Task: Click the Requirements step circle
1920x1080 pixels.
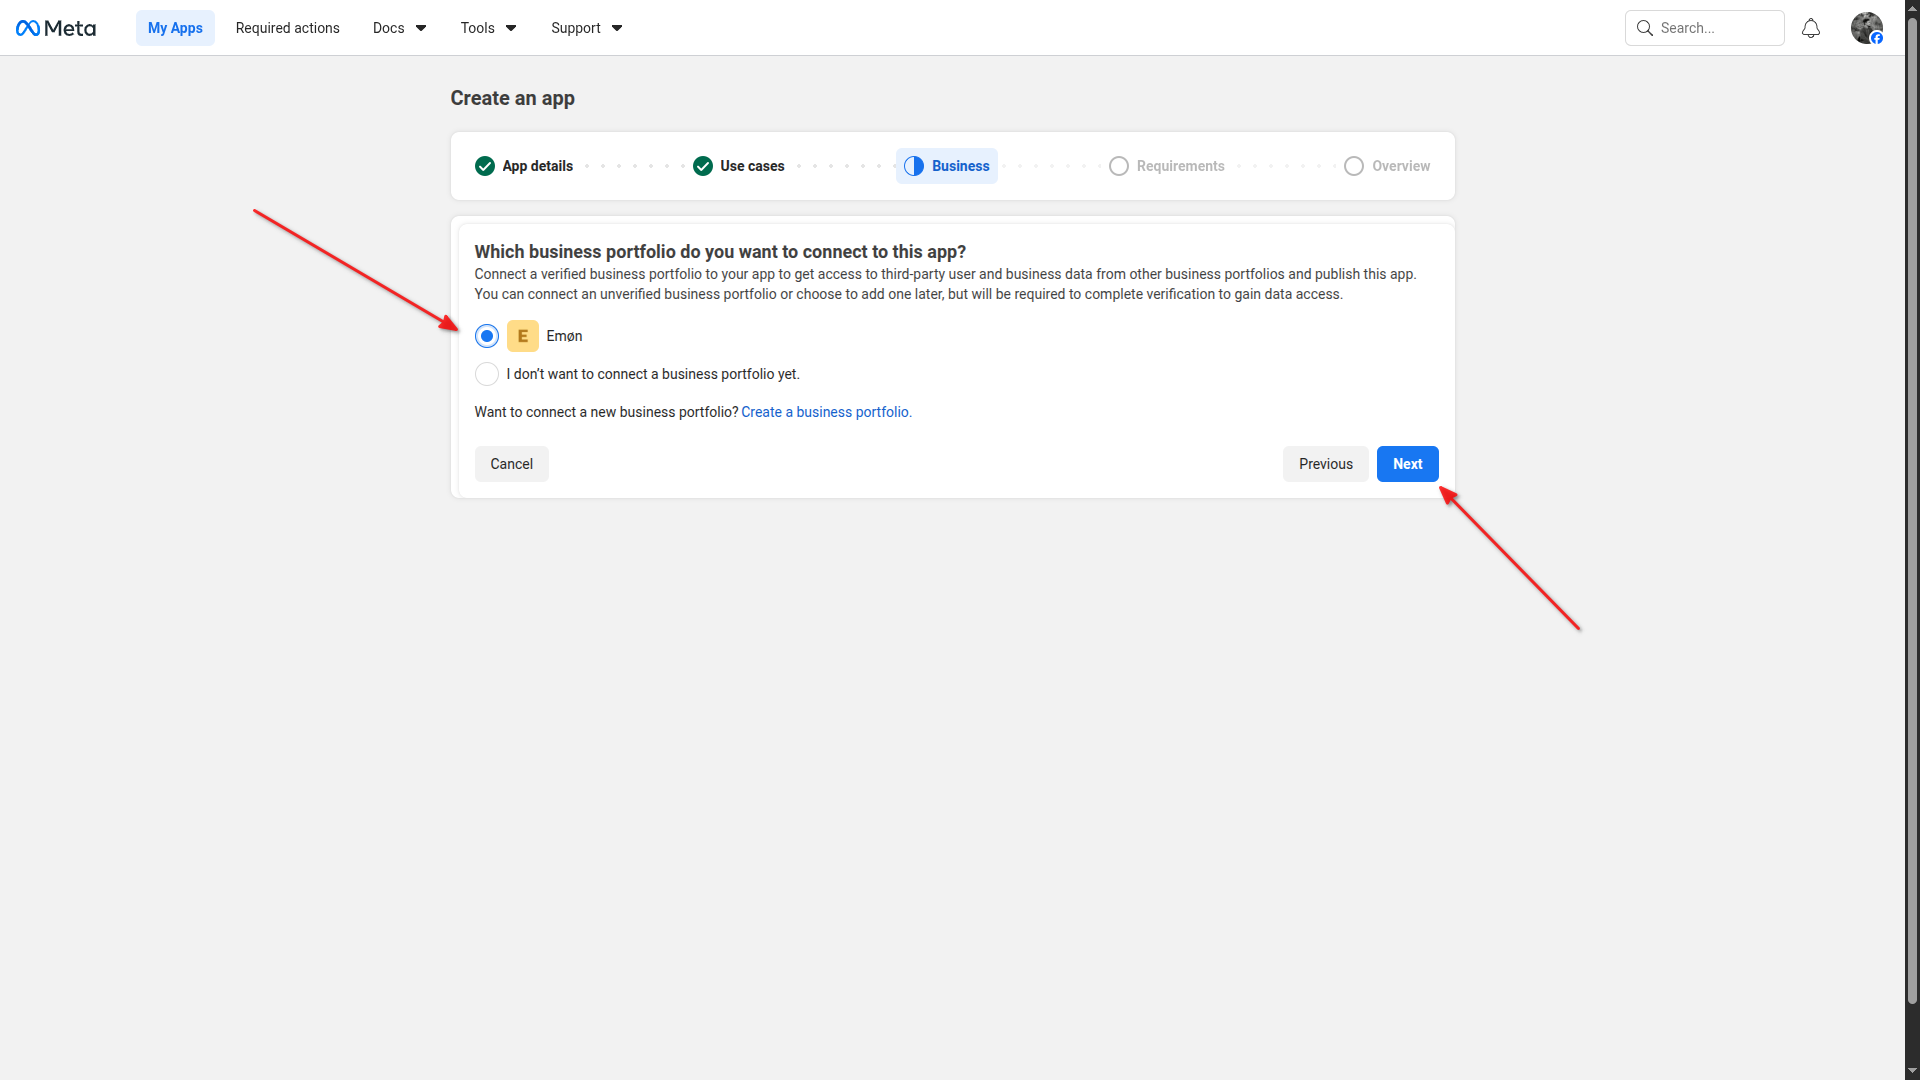Action: coord(1119,166)
